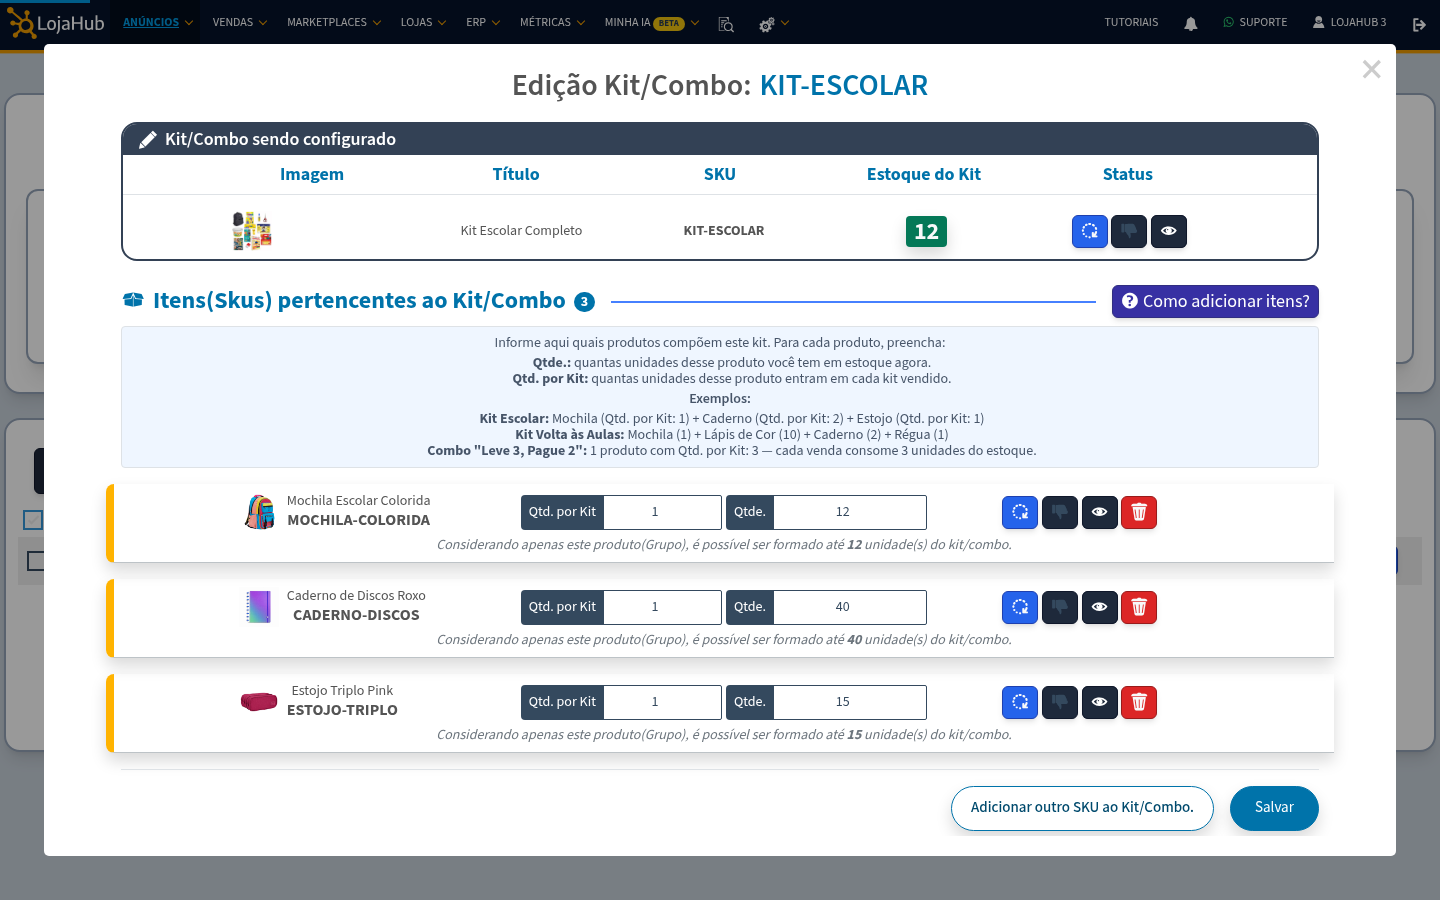
Task: Click thumbs-down icon for ESTOJO-TRIPLO
Action: (x=1060, y=702)
